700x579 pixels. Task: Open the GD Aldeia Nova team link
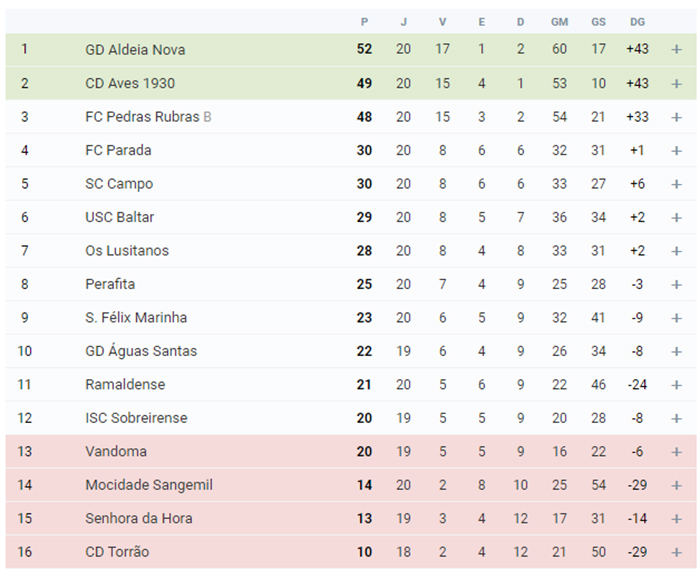tap(135, 50)
